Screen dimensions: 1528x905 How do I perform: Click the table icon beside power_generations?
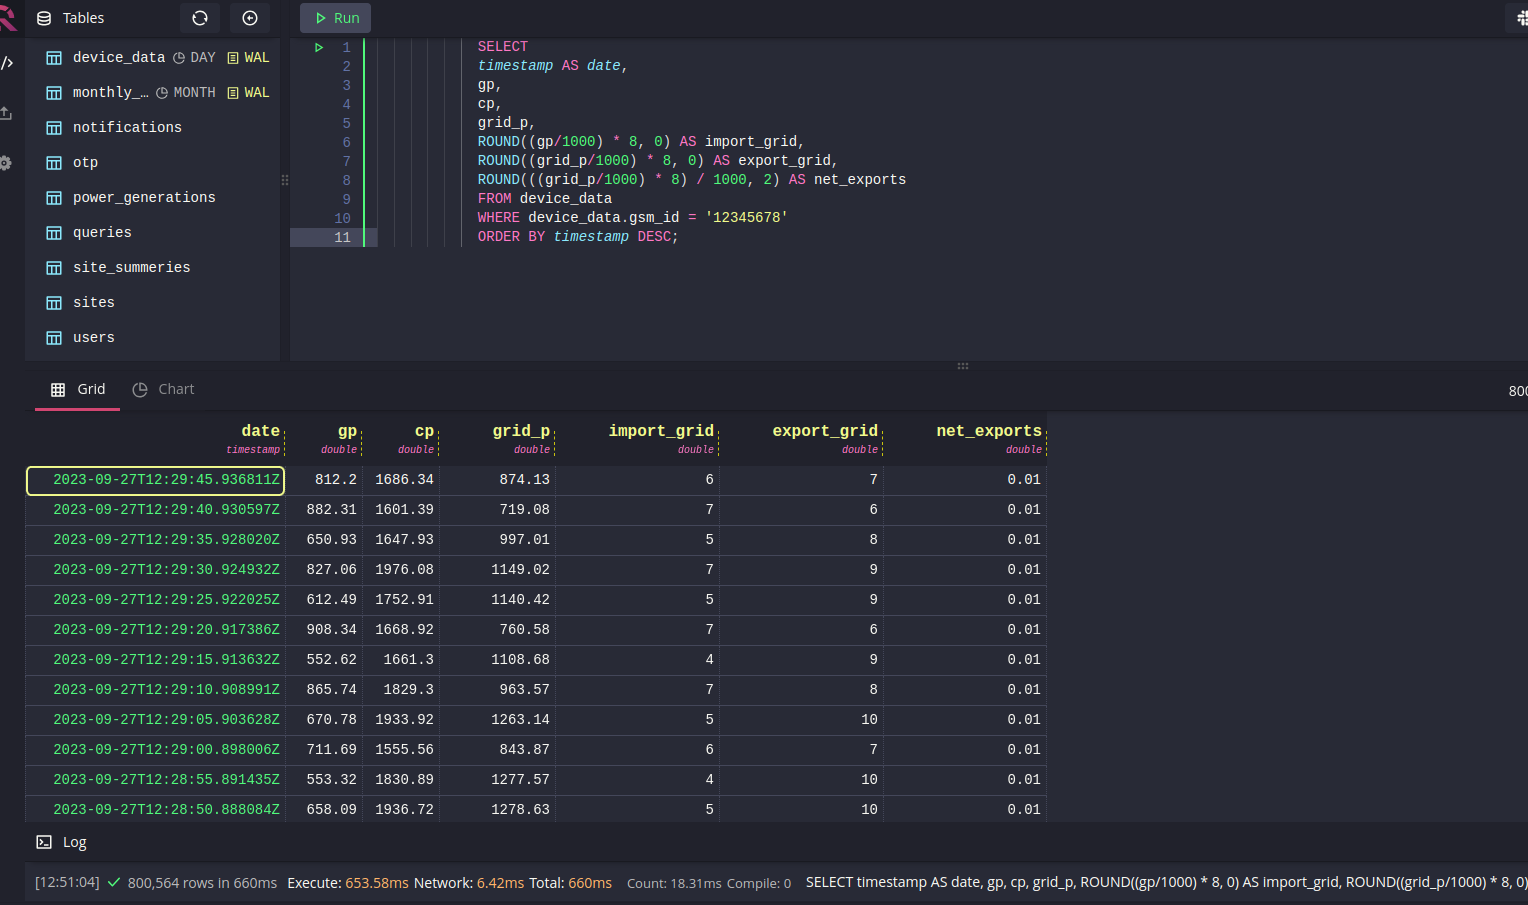tap(53, 197)
